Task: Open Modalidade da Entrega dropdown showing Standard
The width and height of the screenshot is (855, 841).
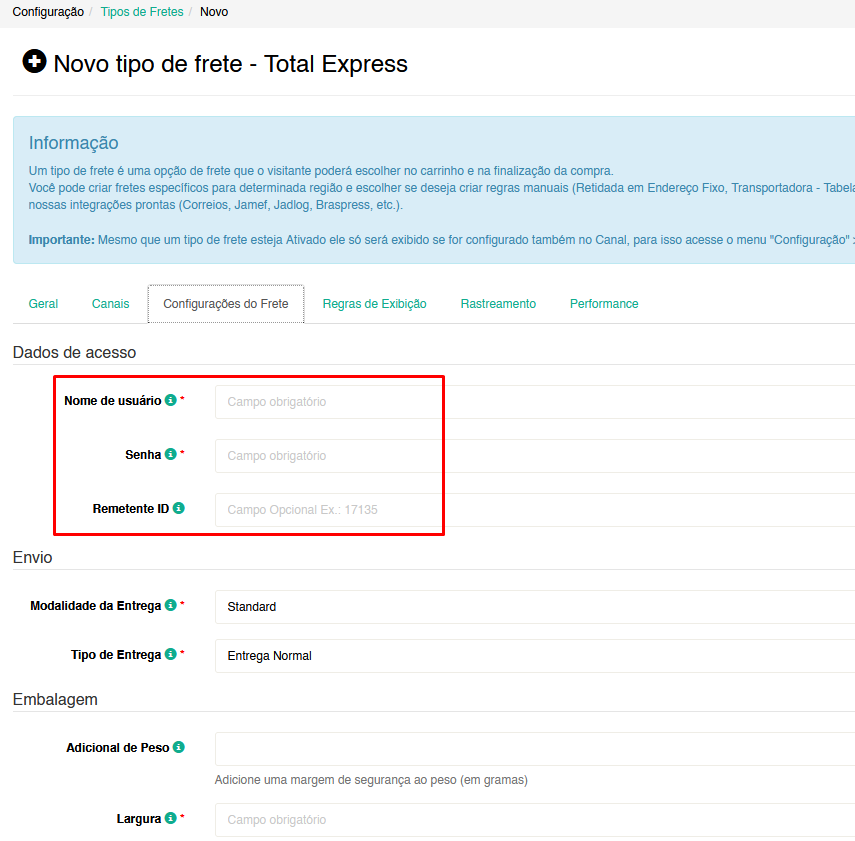Action: click(535, 607)
